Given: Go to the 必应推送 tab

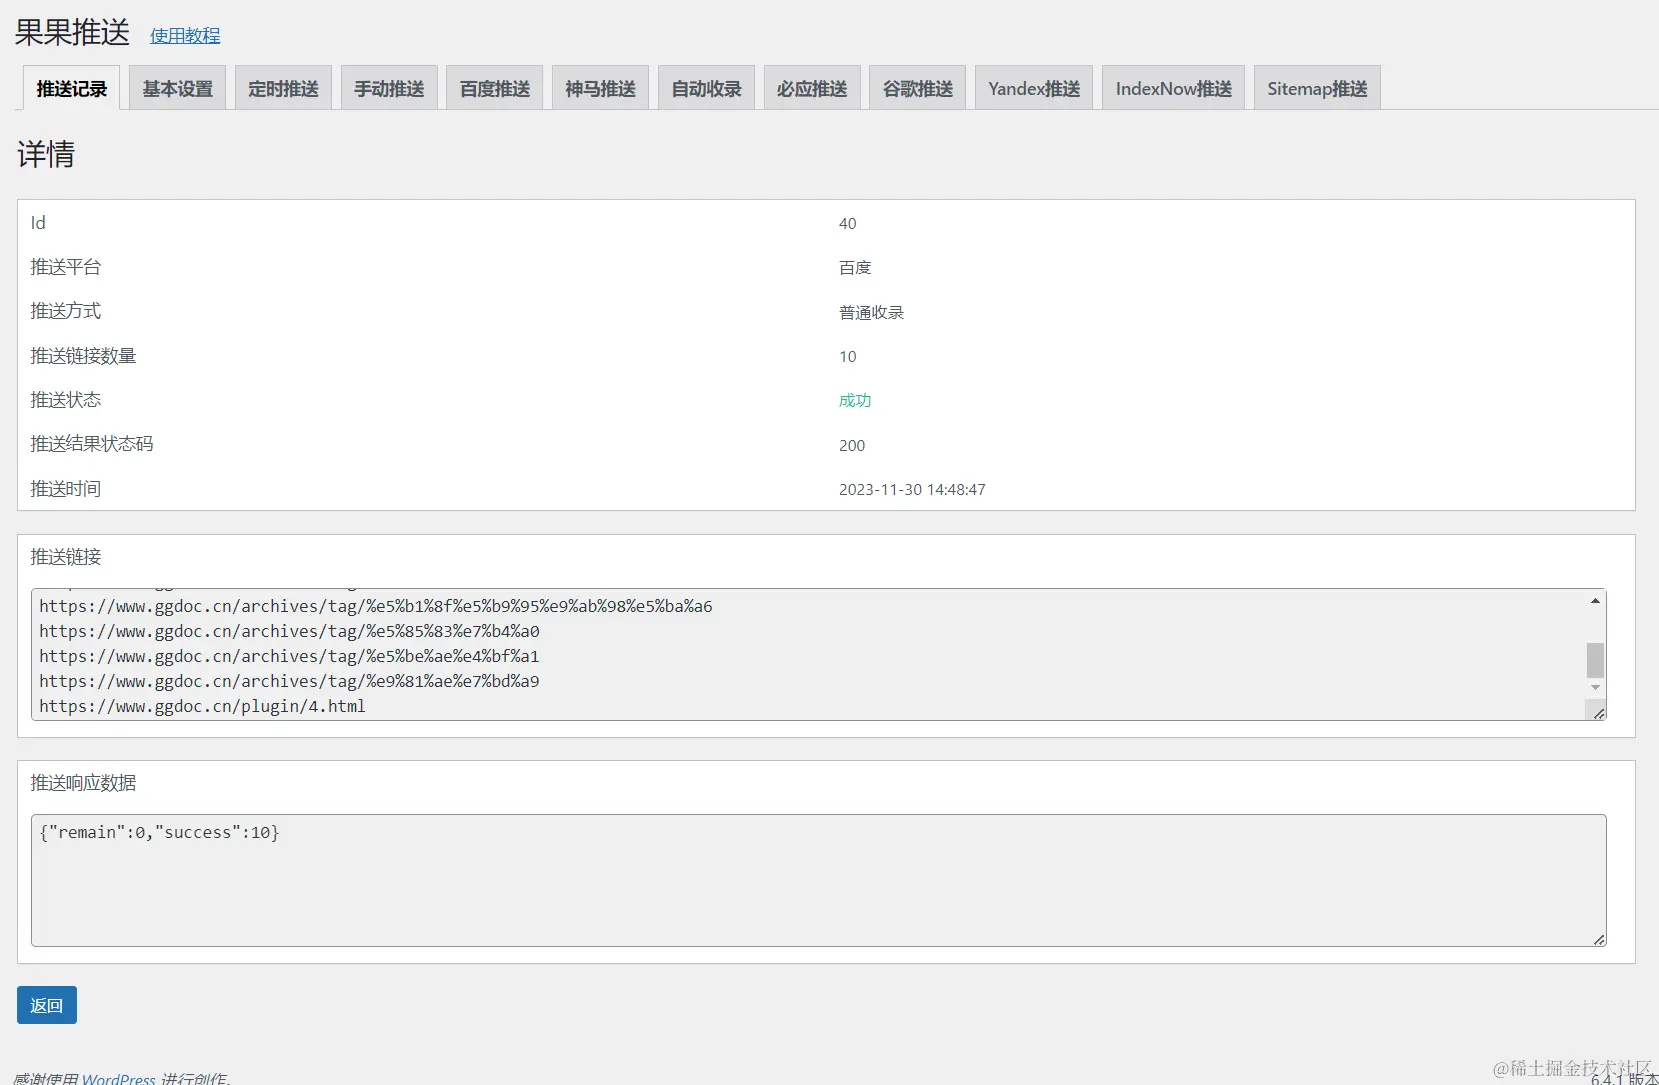Looking at the screenshot, I should coord(812,88).
